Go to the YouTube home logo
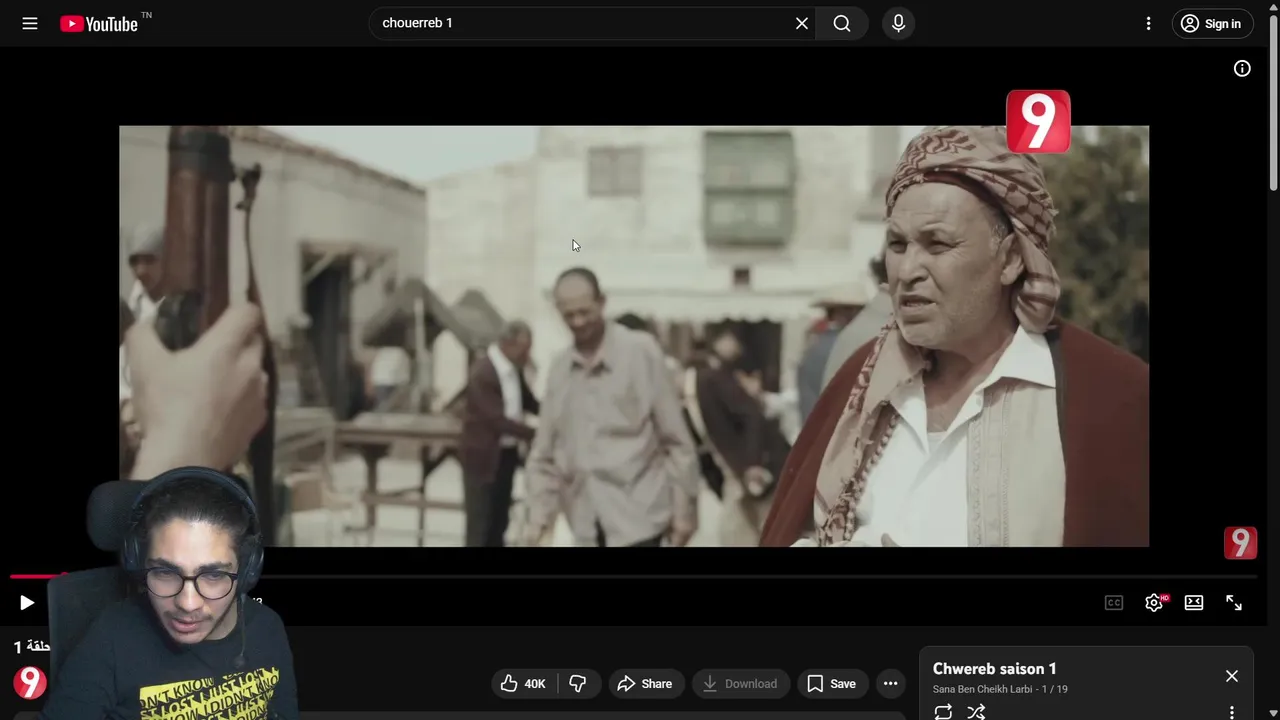This screenshot has width=1280, height=720. click(x=99, y=24)
